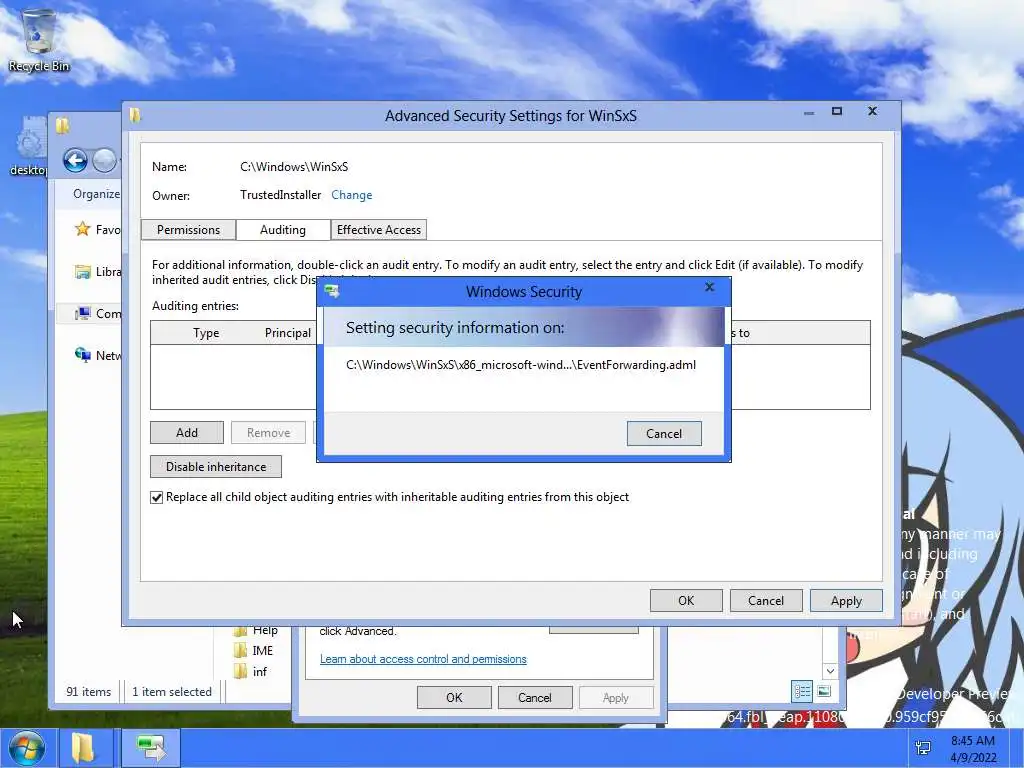
Task: Select the Windows Security taskbar icon
Action: 150,748
